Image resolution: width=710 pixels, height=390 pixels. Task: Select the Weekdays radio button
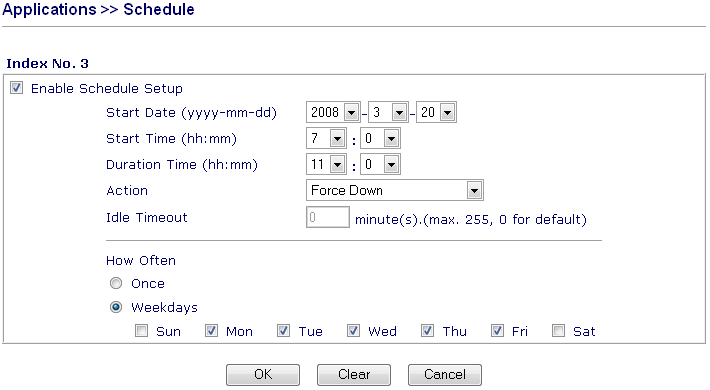[116, 308]
